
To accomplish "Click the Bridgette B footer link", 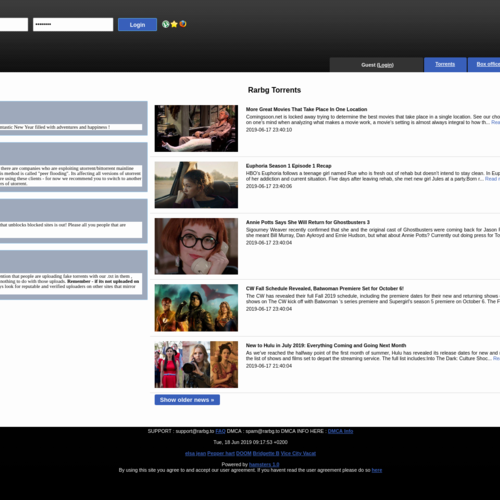I will (266, 453).
